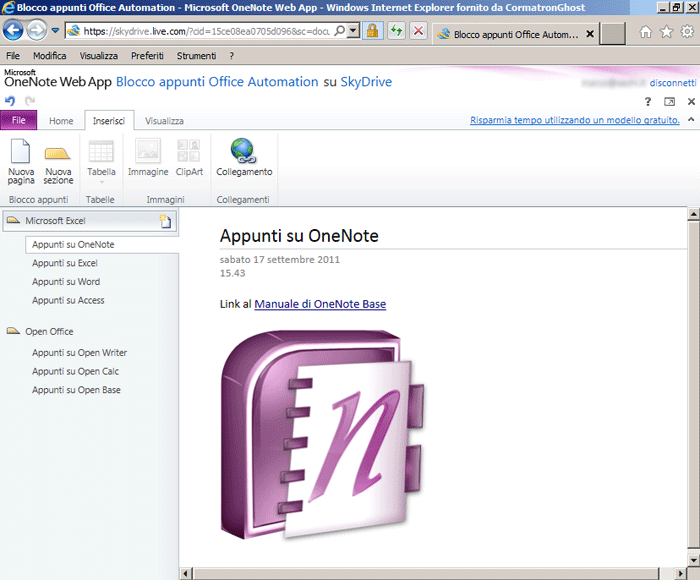Open a new blank browser tab

tap(612, 34)
